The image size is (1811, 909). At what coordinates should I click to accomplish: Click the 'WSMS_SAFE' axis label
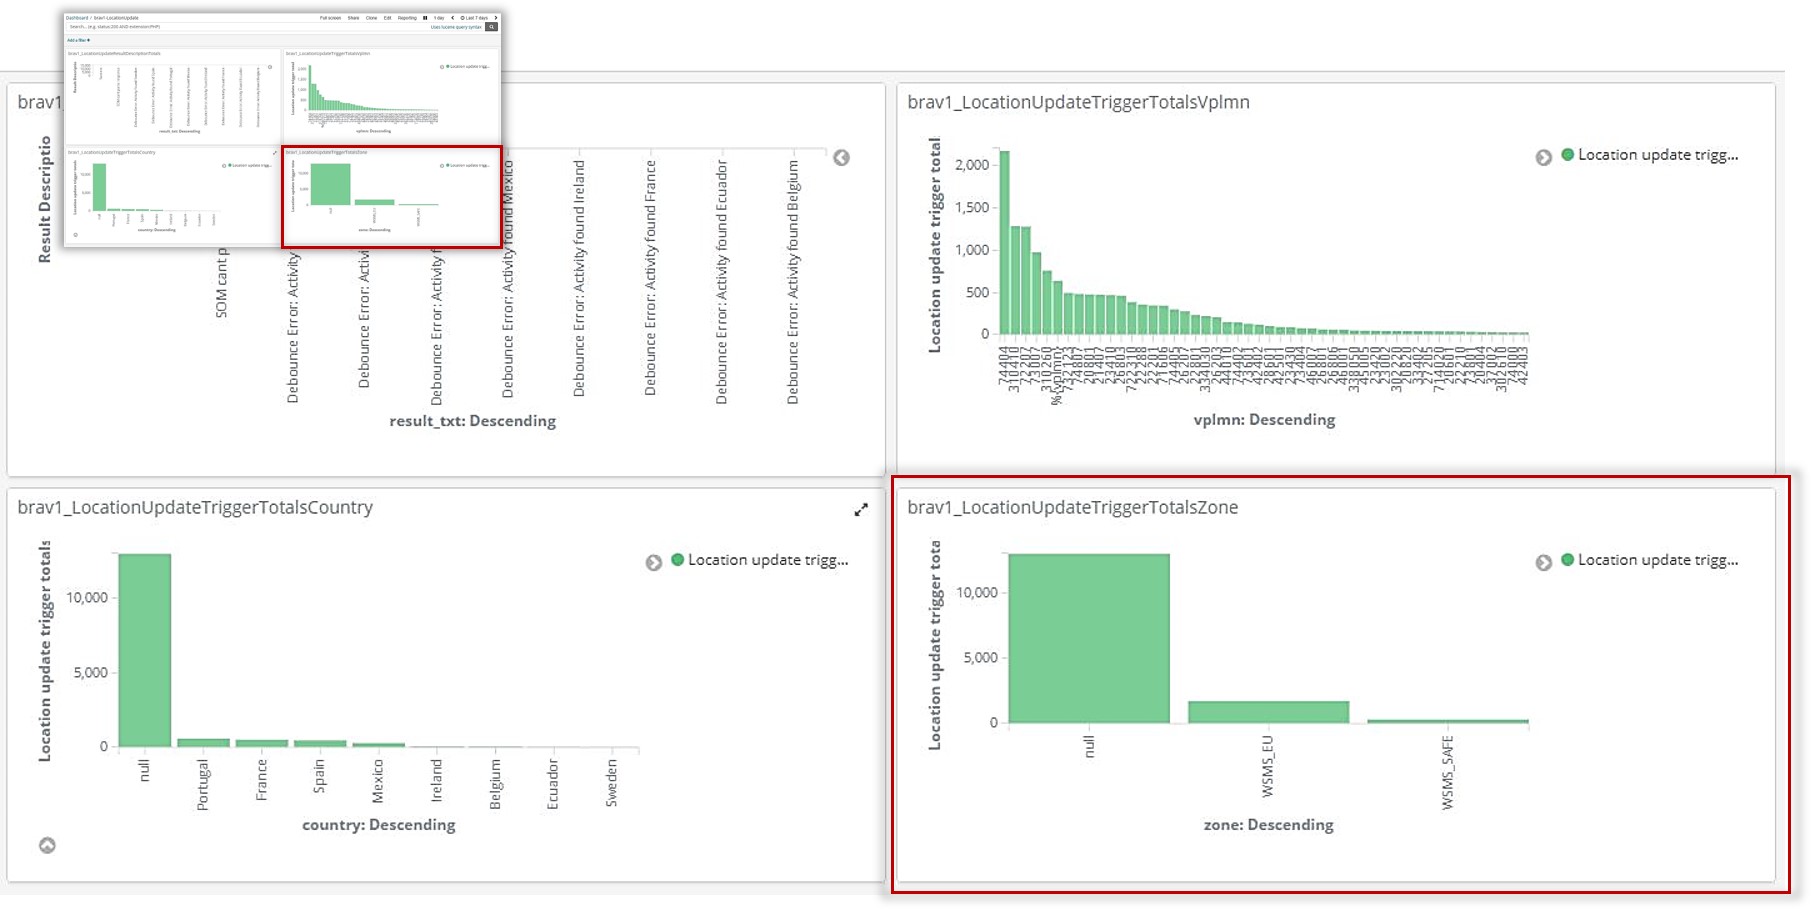pos(1447,772)
